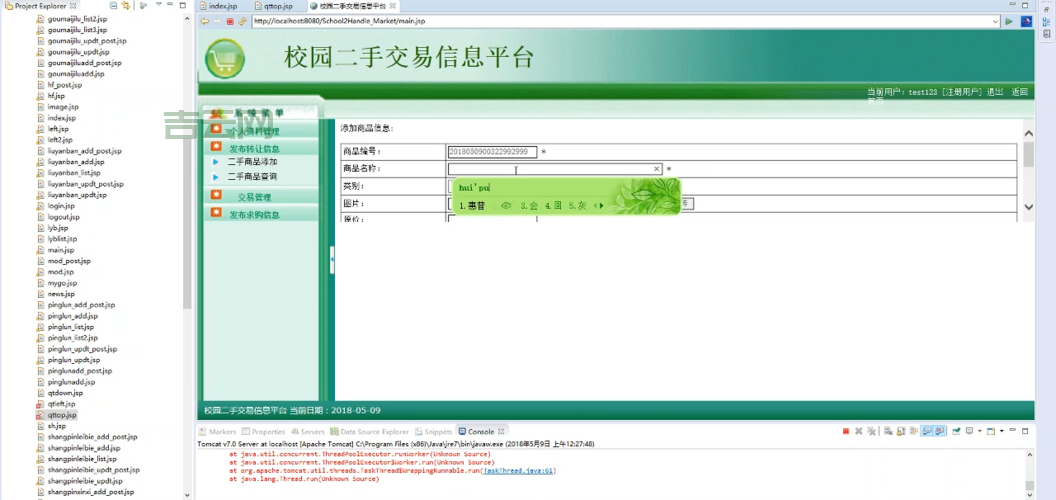Open Project Explorer View Menu arrow

(x=159, y=5)
